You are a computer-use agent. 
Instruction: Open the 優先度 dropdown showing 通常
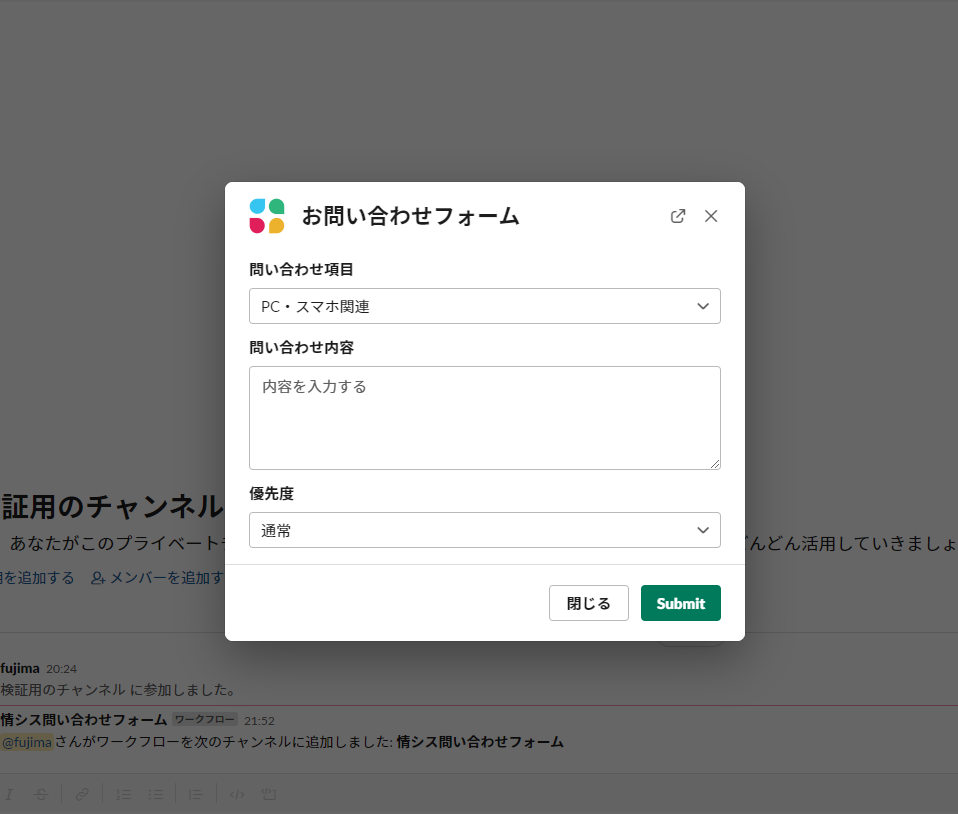tap(484, 530)
